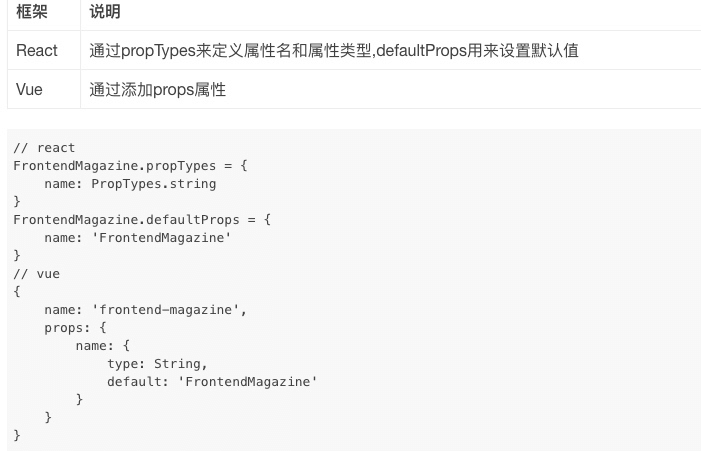The width and height of the screenshot is (701, 451).
Task: Click the type: String line
Action: point(157,364)
